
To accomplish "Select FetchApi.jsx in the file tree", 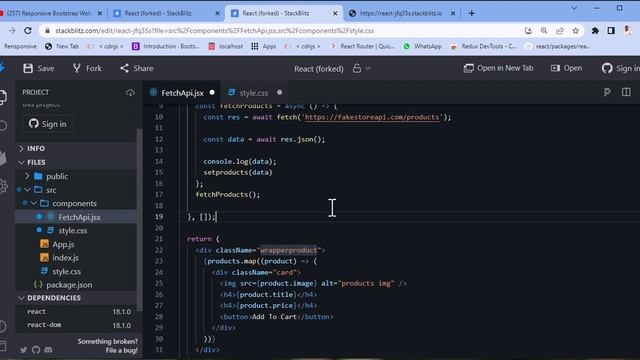I will click(78, 217).
